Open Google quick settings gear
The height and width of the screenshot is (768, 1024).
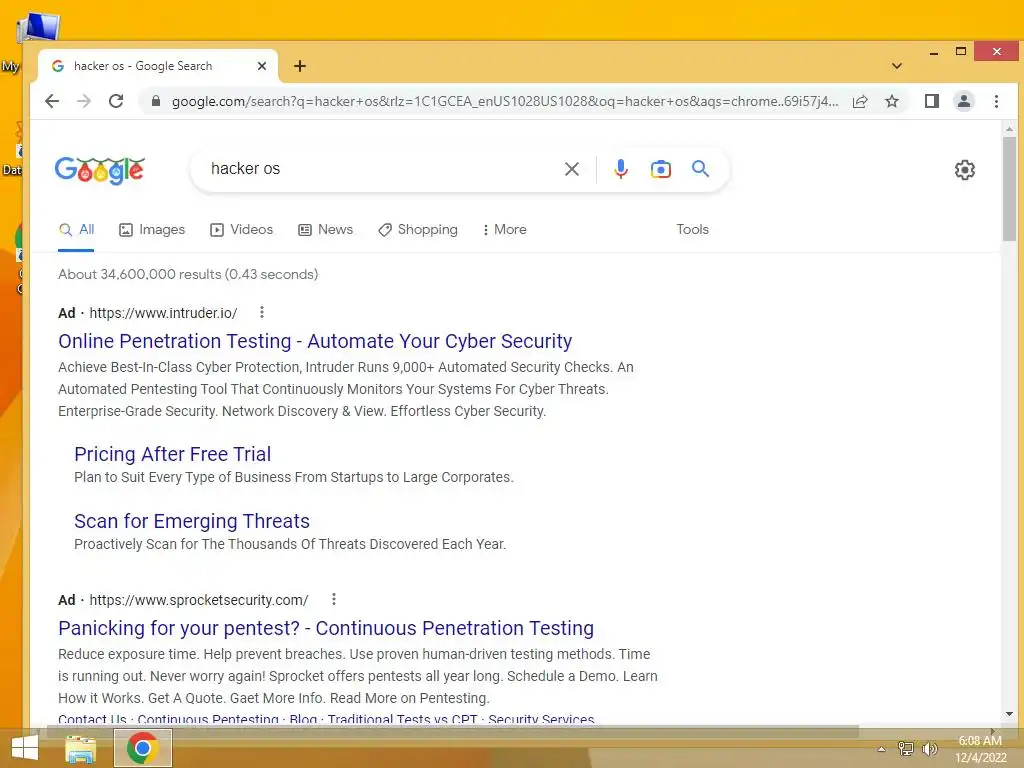(x=965, y=170)
